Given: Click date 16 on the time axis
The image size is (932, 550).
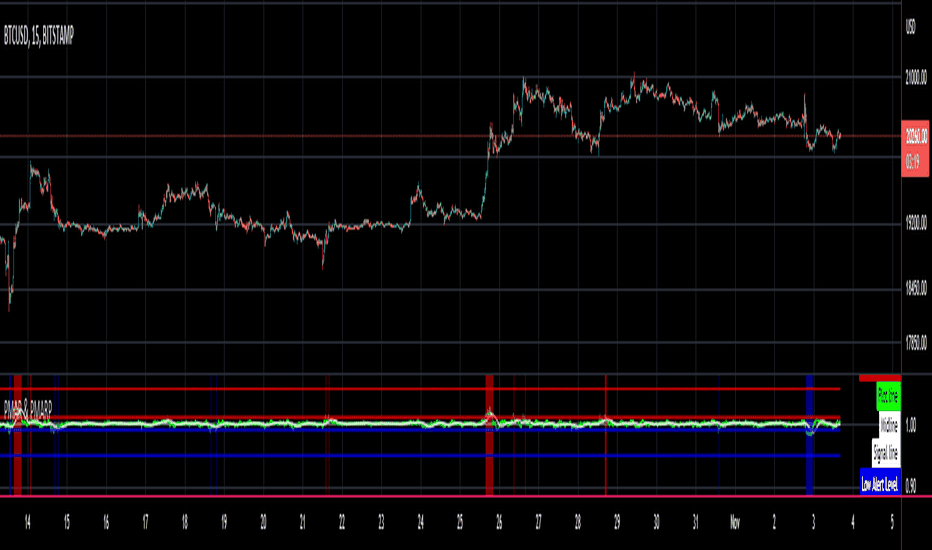Looking at the screenshot, I should pos(106,522).
